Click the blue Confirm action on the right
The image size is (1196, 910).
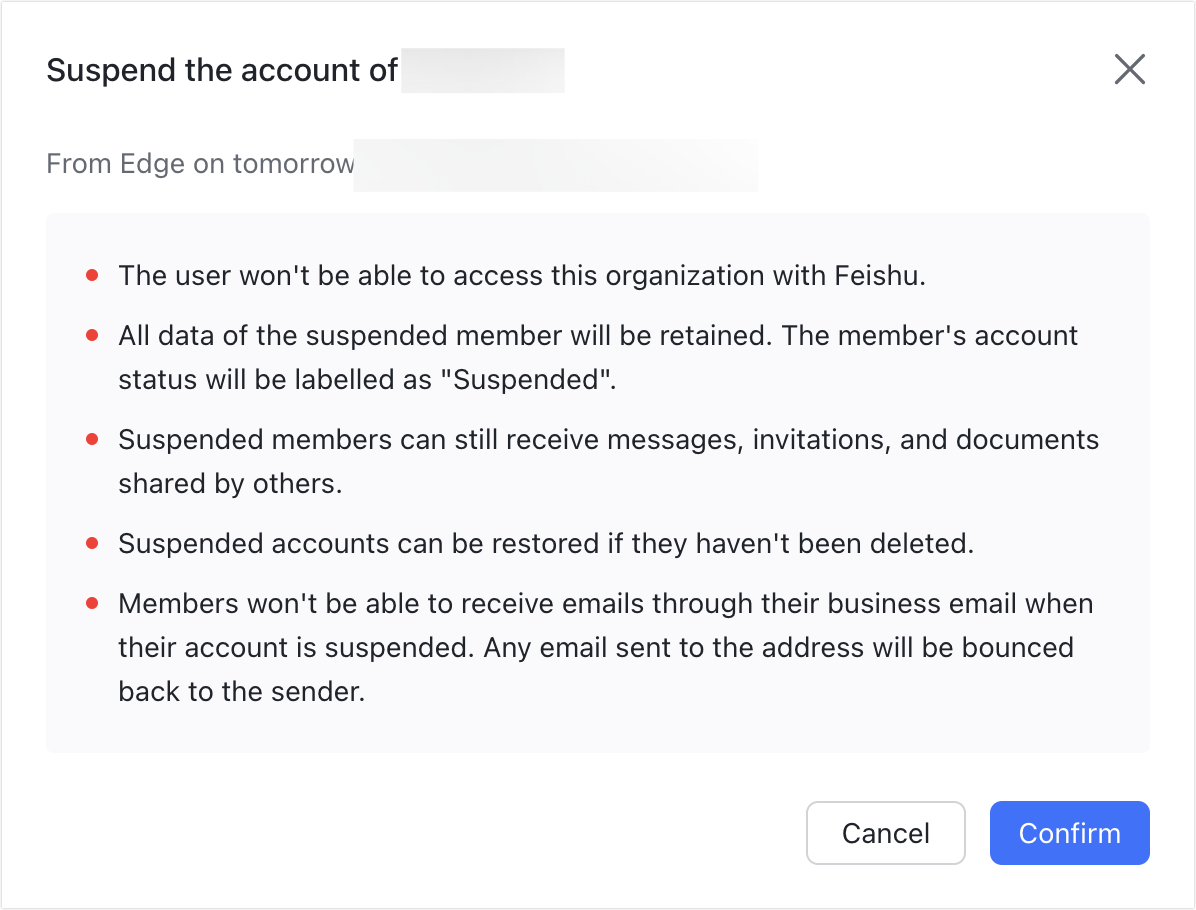[1069, 833]
